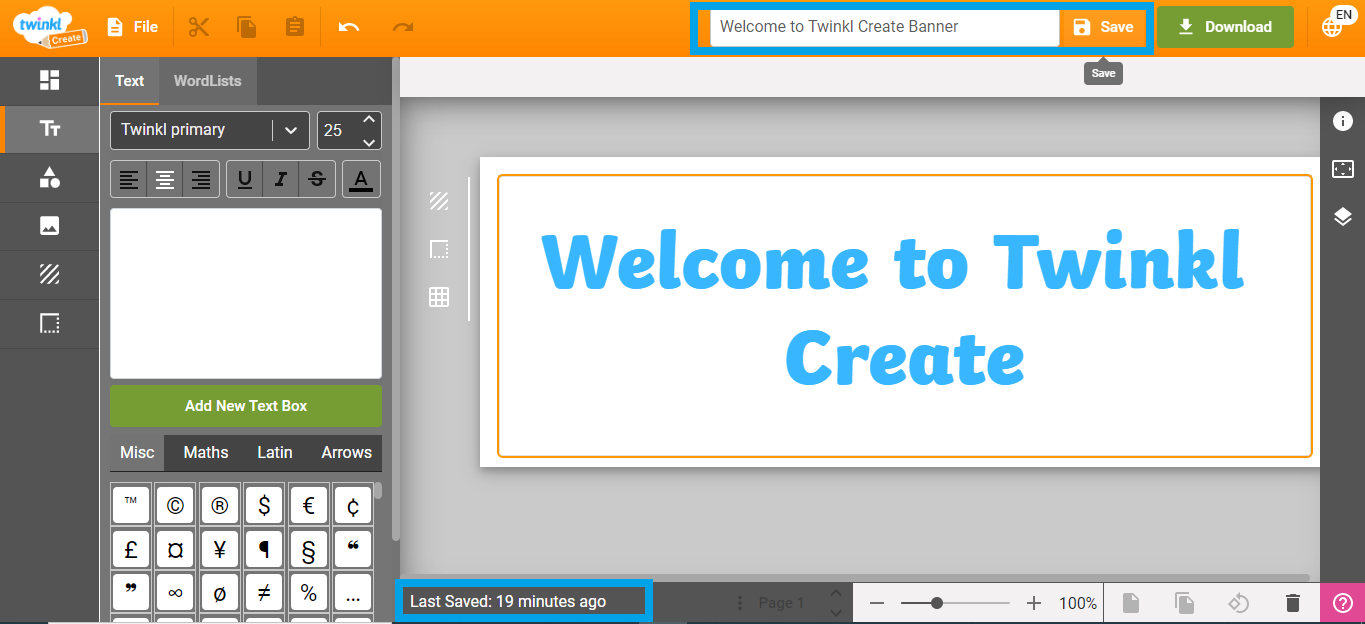Viewport: 1365px width, 624px height.
Task: Save the banner design
Action: point(1103,27)
